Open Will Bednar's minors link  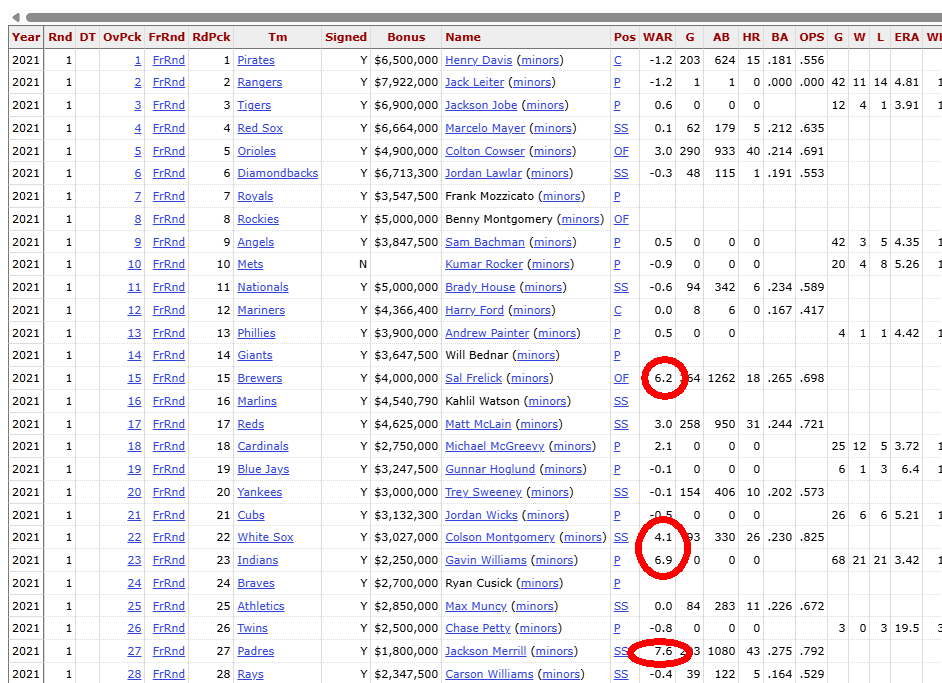[536, 355]
